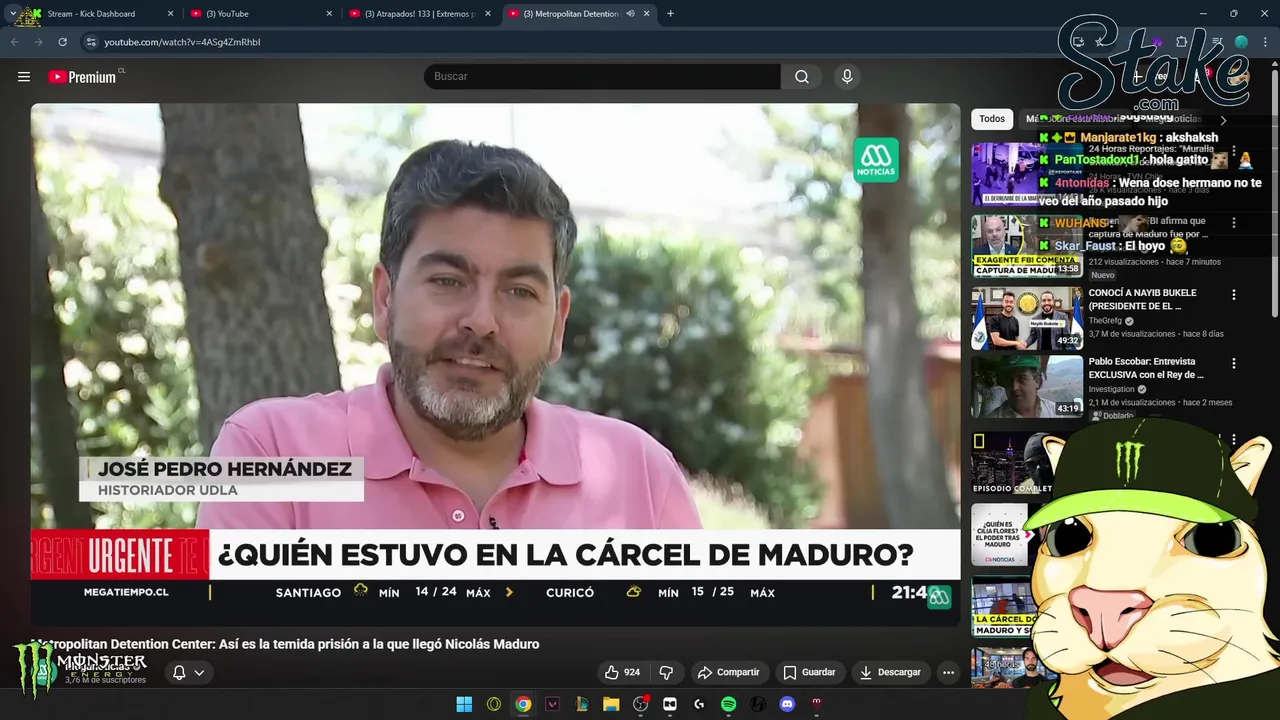Open Chrome three-dot menu
Screen dimensions: 1280x720
coord(1265,42)
